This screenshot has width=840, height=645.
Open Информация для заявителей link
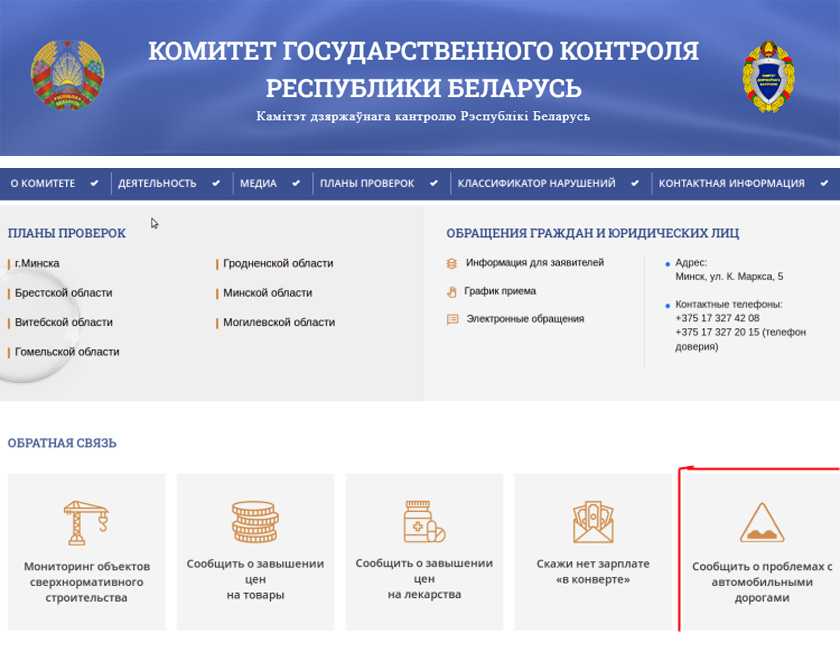tap(534, 263)
